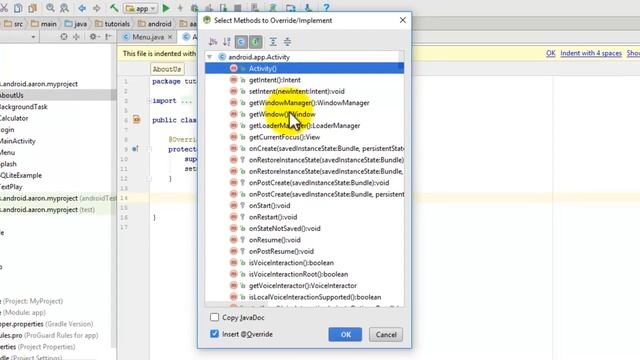Click the hide project panel icon
Screen dimensions: 640x360
coord(108,37)
